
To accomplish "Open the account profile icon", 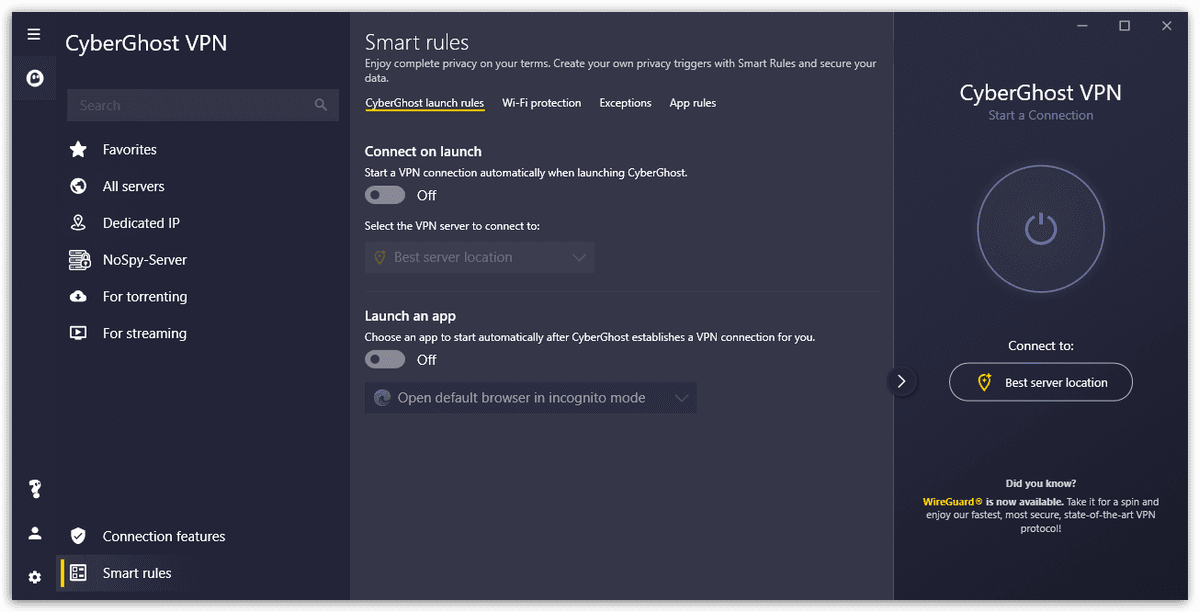I will (35, 533).
